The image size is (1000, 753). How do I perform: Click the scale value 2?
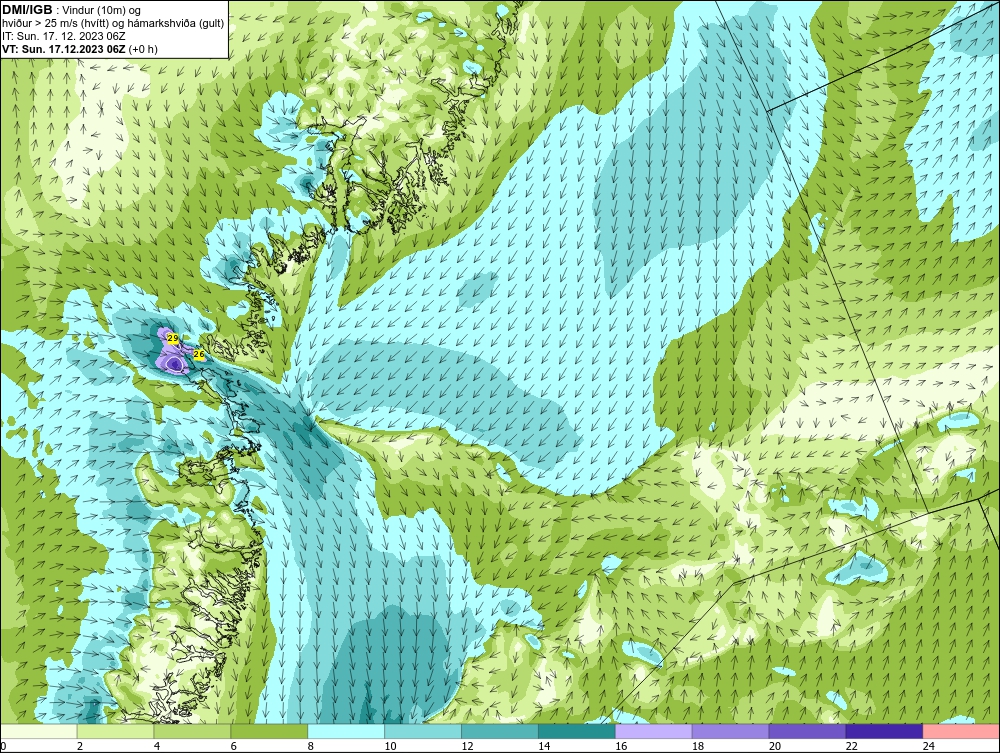(x=80, y=746)
